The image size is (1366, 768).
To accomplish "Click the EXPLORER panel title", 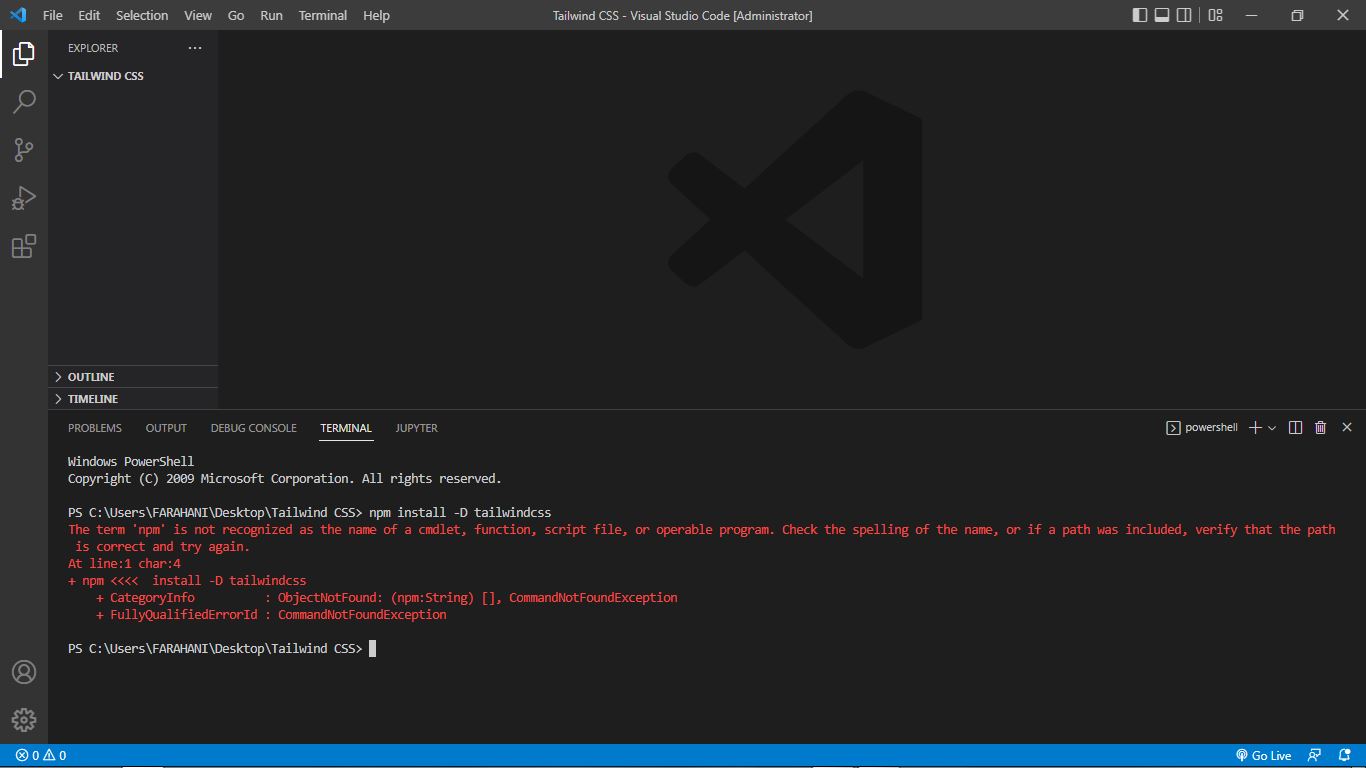I will [x=93, y=48].
